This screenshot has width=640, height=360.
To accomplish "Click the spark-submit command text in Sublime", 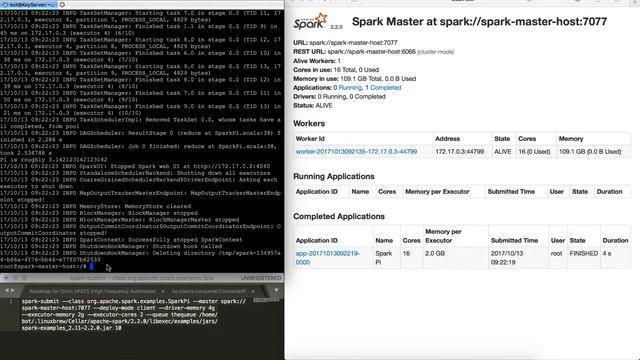I will (x=134, y=315).
